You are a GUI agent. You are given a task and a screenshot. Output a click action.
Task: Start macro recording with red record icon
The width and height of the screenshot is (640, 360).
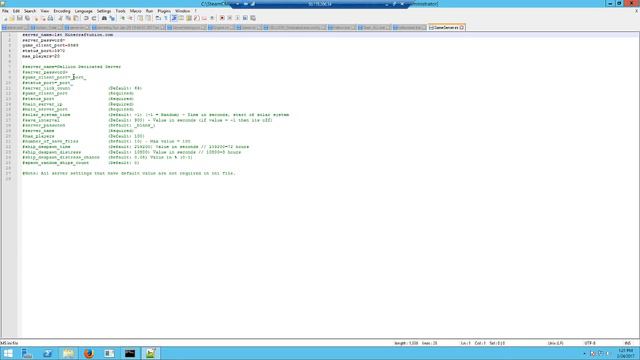[x=222, y=18]
